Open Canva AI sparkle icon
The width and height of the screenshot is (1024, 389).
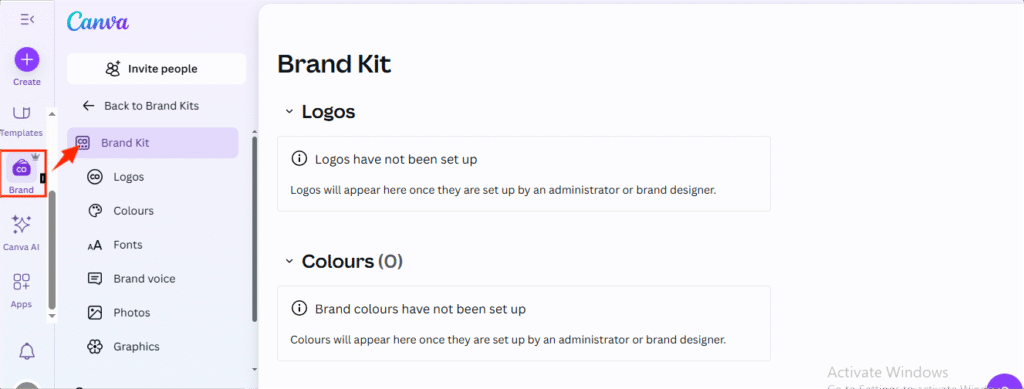(22, 225)
